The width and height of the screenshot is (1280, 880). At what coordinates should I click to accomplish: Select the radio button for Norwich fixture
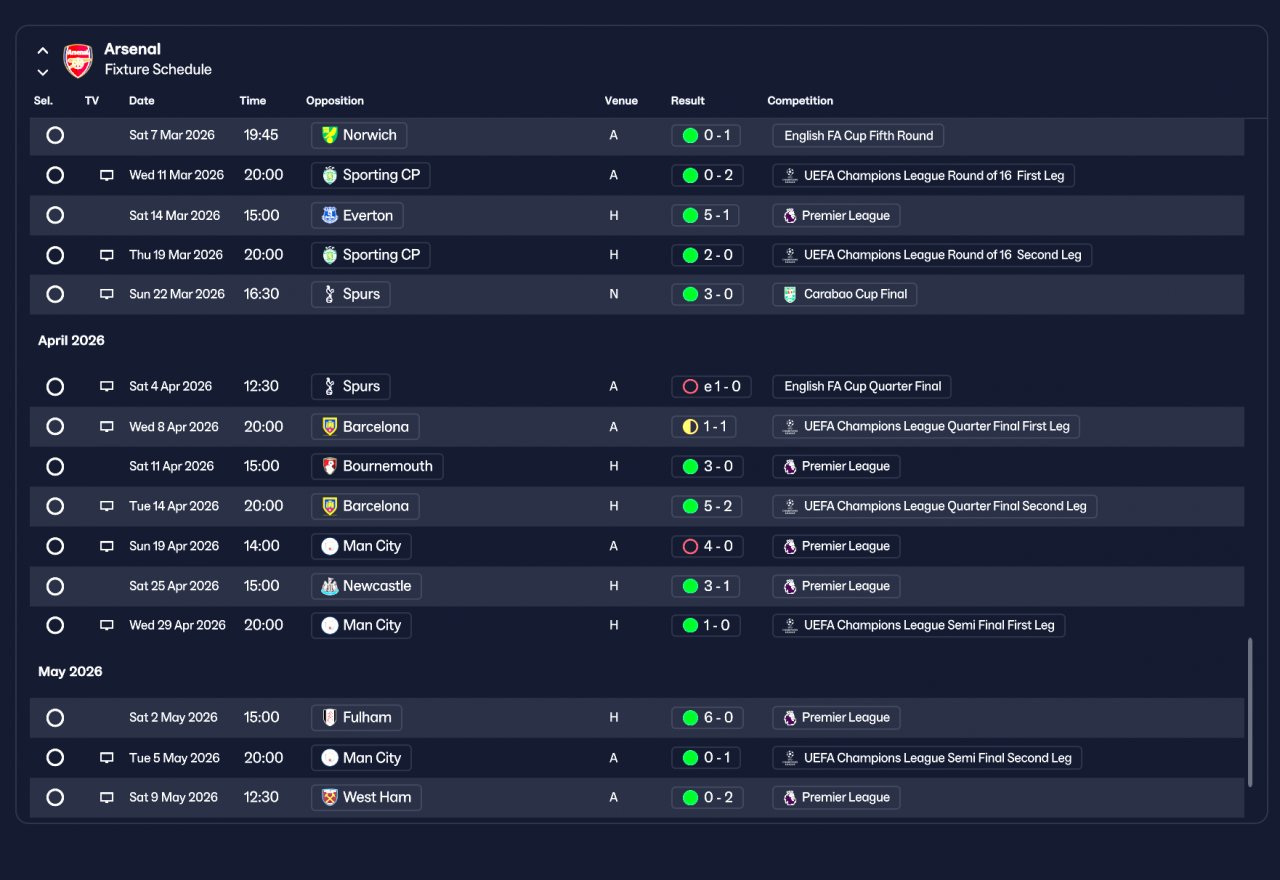pyautogui.click(x=55, y=135)
